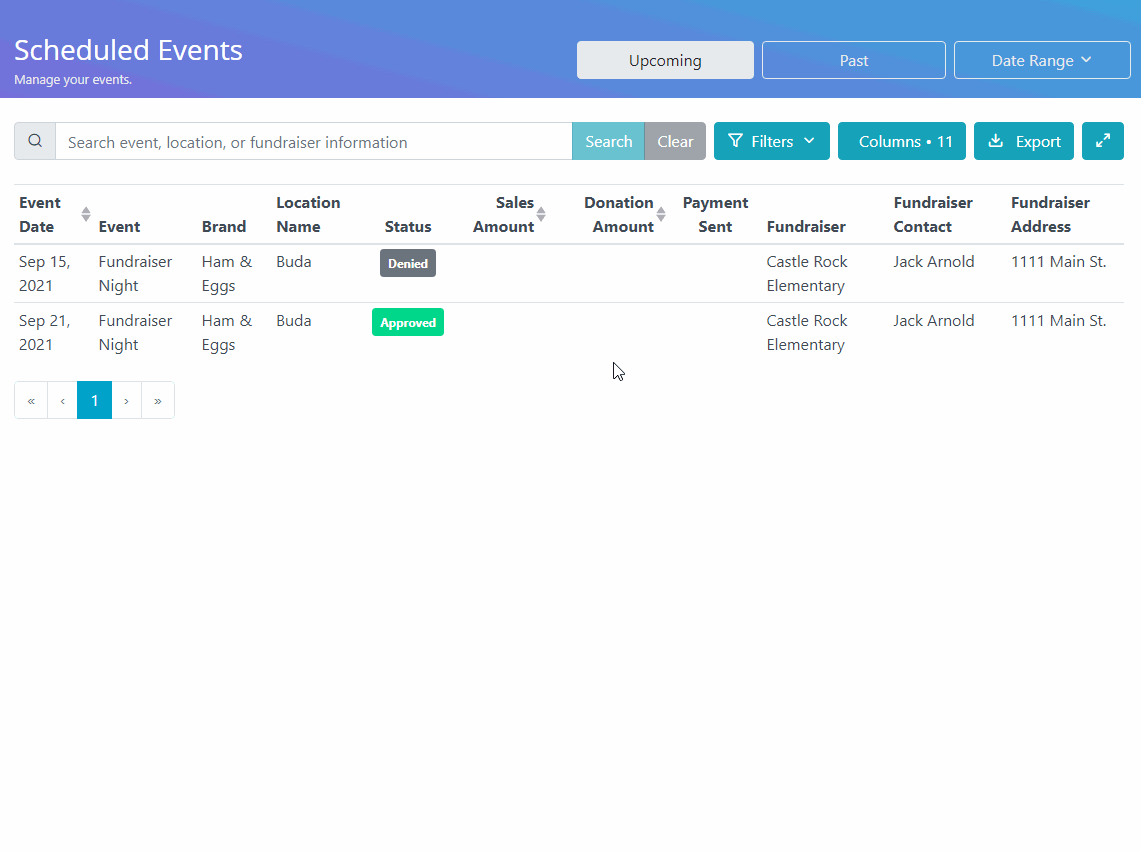Go to last page double-chevron icon
Viewport: 1141px width, 853px height.
tap(158, 400)
